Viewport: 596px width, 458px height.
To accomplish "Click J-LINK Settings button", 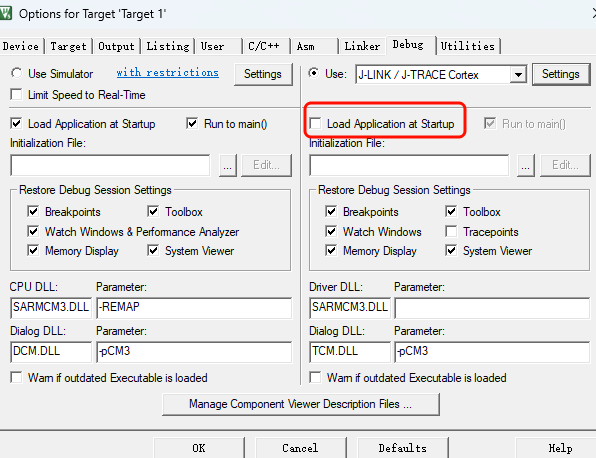I will pyautogui.click(x=561, y=74).
